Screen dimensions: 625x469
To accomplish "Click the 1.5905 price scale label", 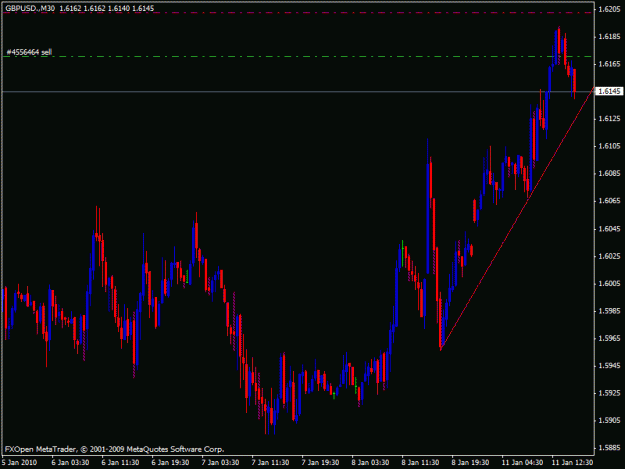I will [x=609, y=420].
